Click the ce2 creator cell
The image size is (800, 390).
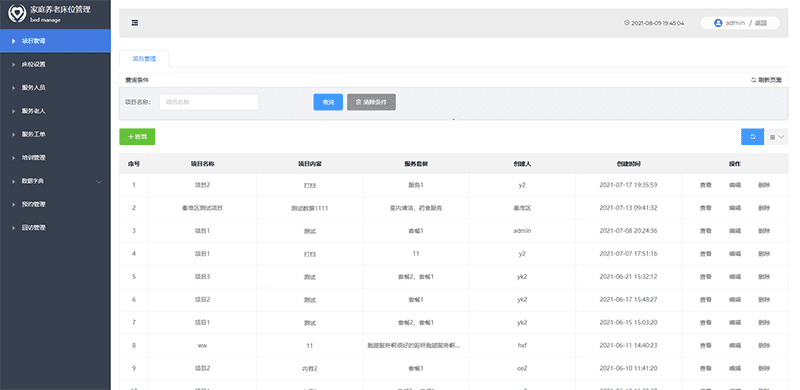click(522, 369)
